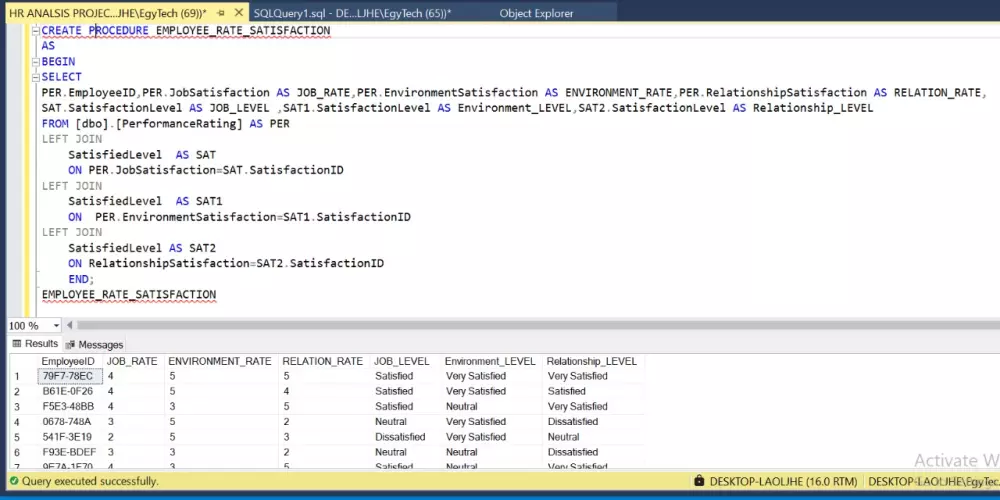Select cell B61E-0F26 in results

tap(68, 392)
